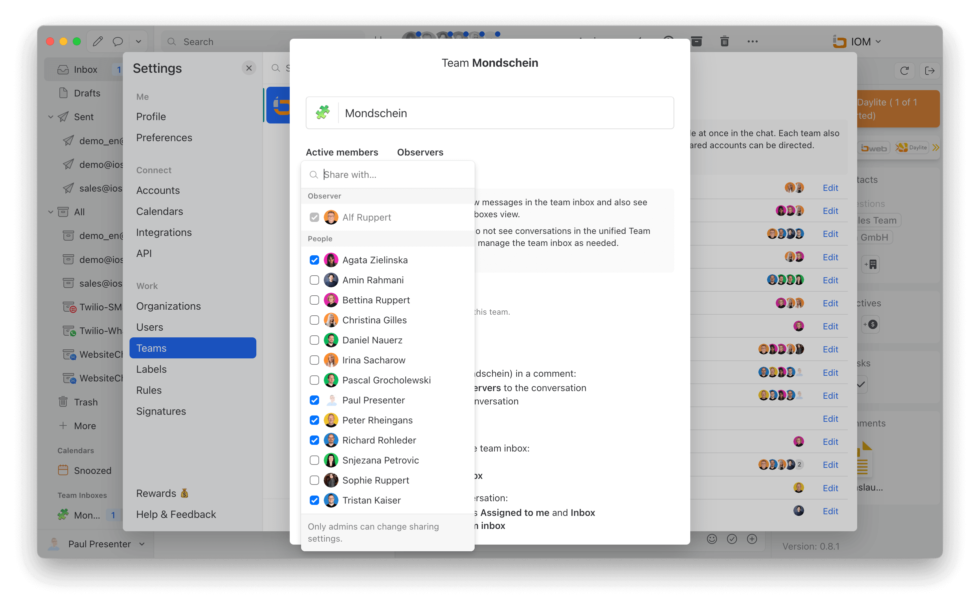Viewport: 980px width, 607px height.
Task: Click the compose pencil icon in toolbar
Action: coord(98,41)
